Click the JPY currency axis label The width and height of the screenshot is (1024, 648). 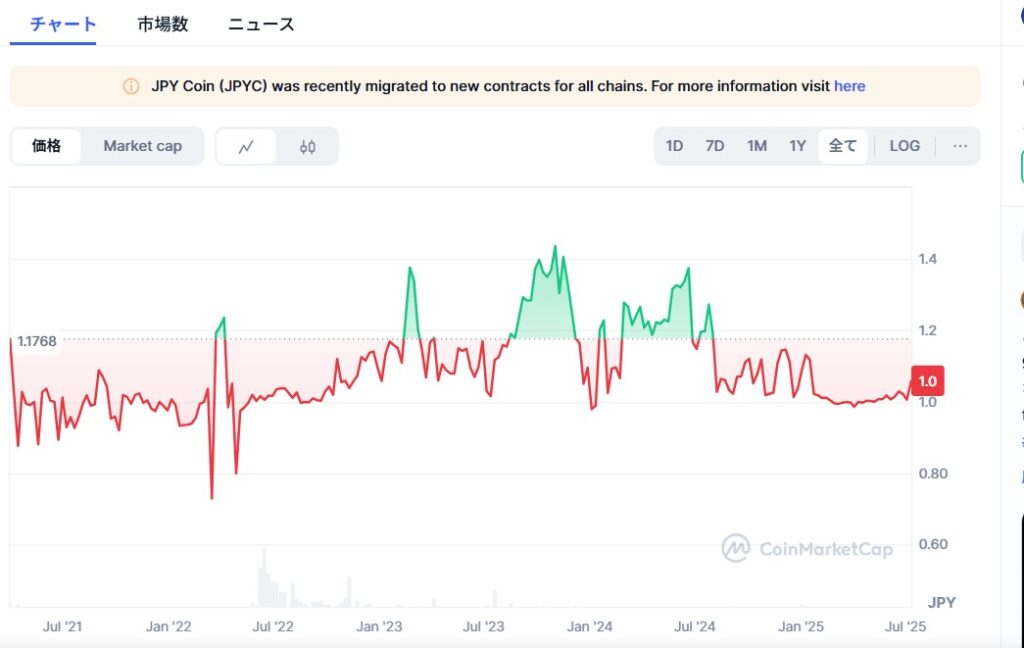tap(941, 602)
